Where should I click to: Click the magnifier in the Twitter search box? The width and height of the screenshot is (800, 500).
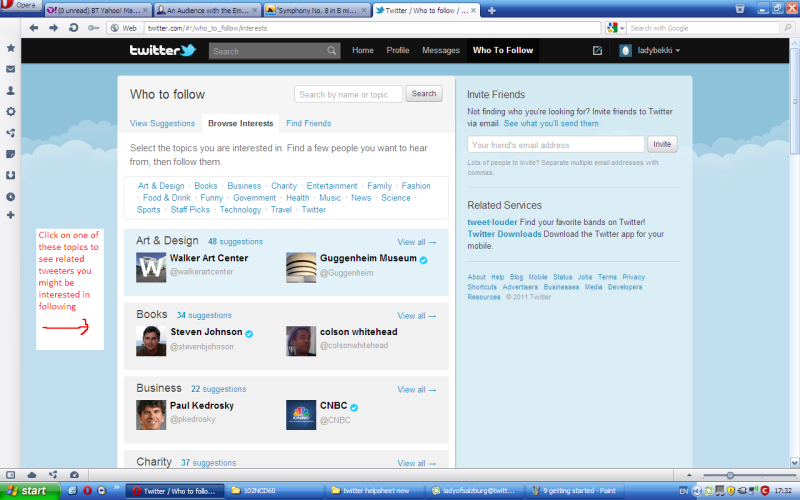pos(332,51)
